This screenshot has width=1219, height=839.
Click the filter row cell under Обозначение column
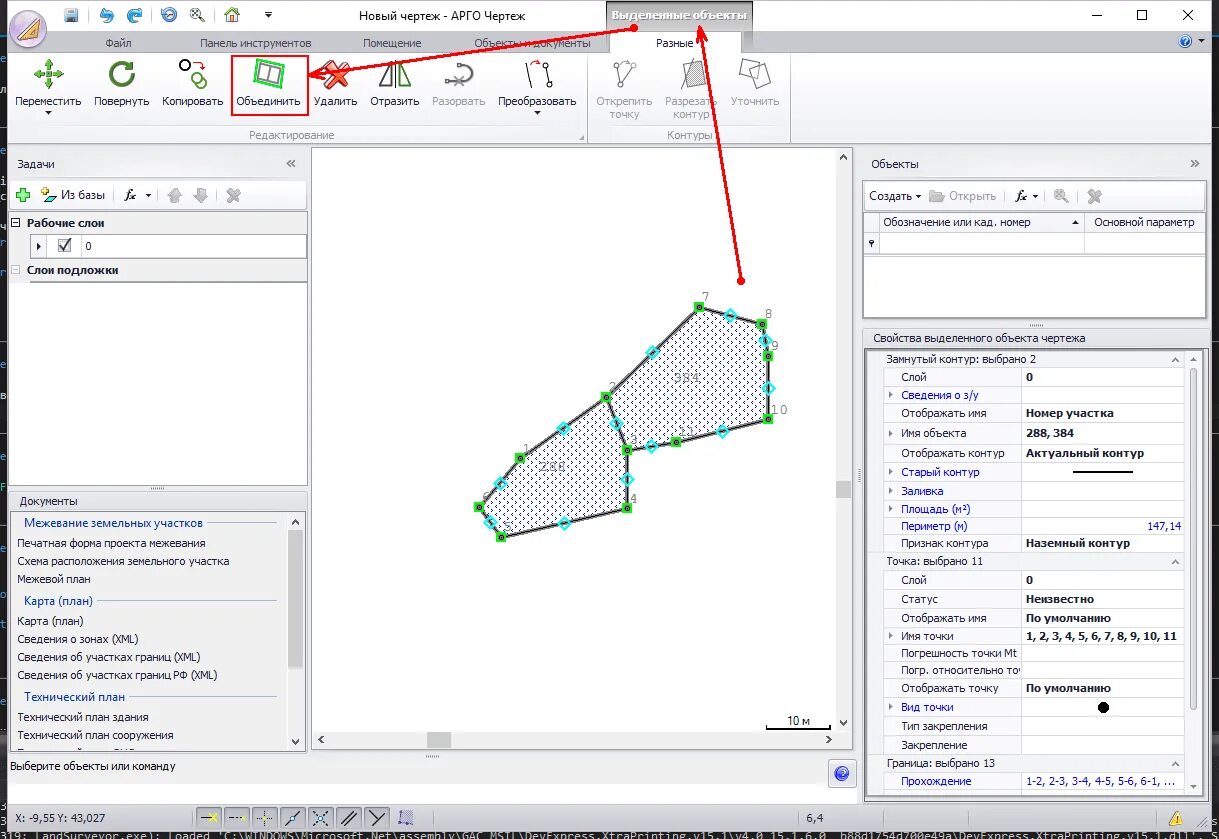981,243
